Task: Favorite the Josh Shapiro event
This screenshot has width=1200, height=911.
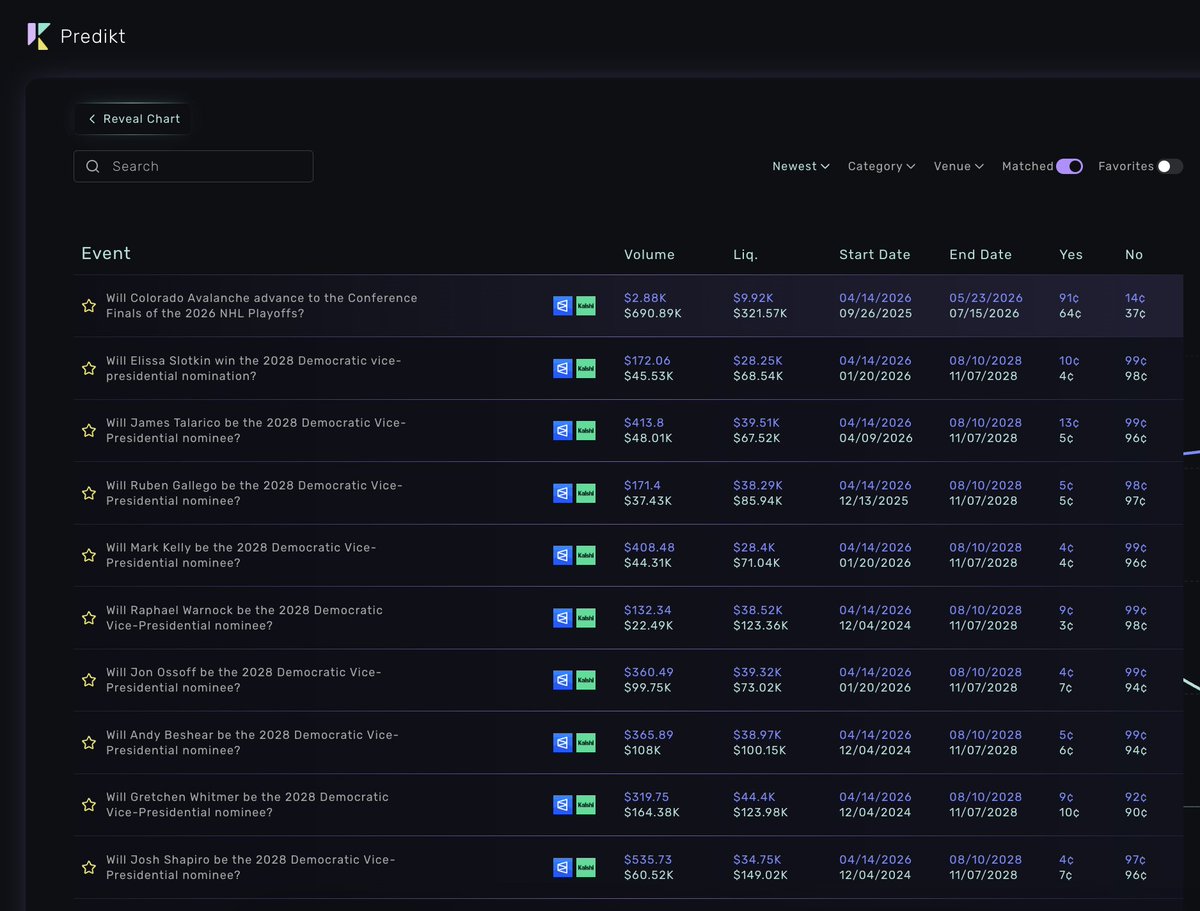Action: 89,867
